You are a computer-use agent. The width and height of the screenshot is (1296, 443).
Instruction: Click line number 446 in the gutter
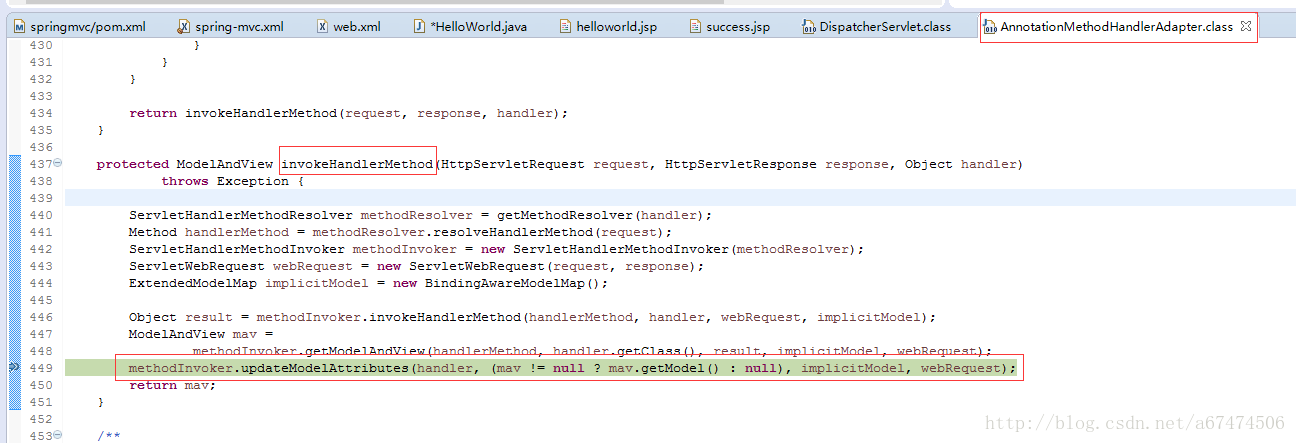pyautogui.click(x=40, y=317)
